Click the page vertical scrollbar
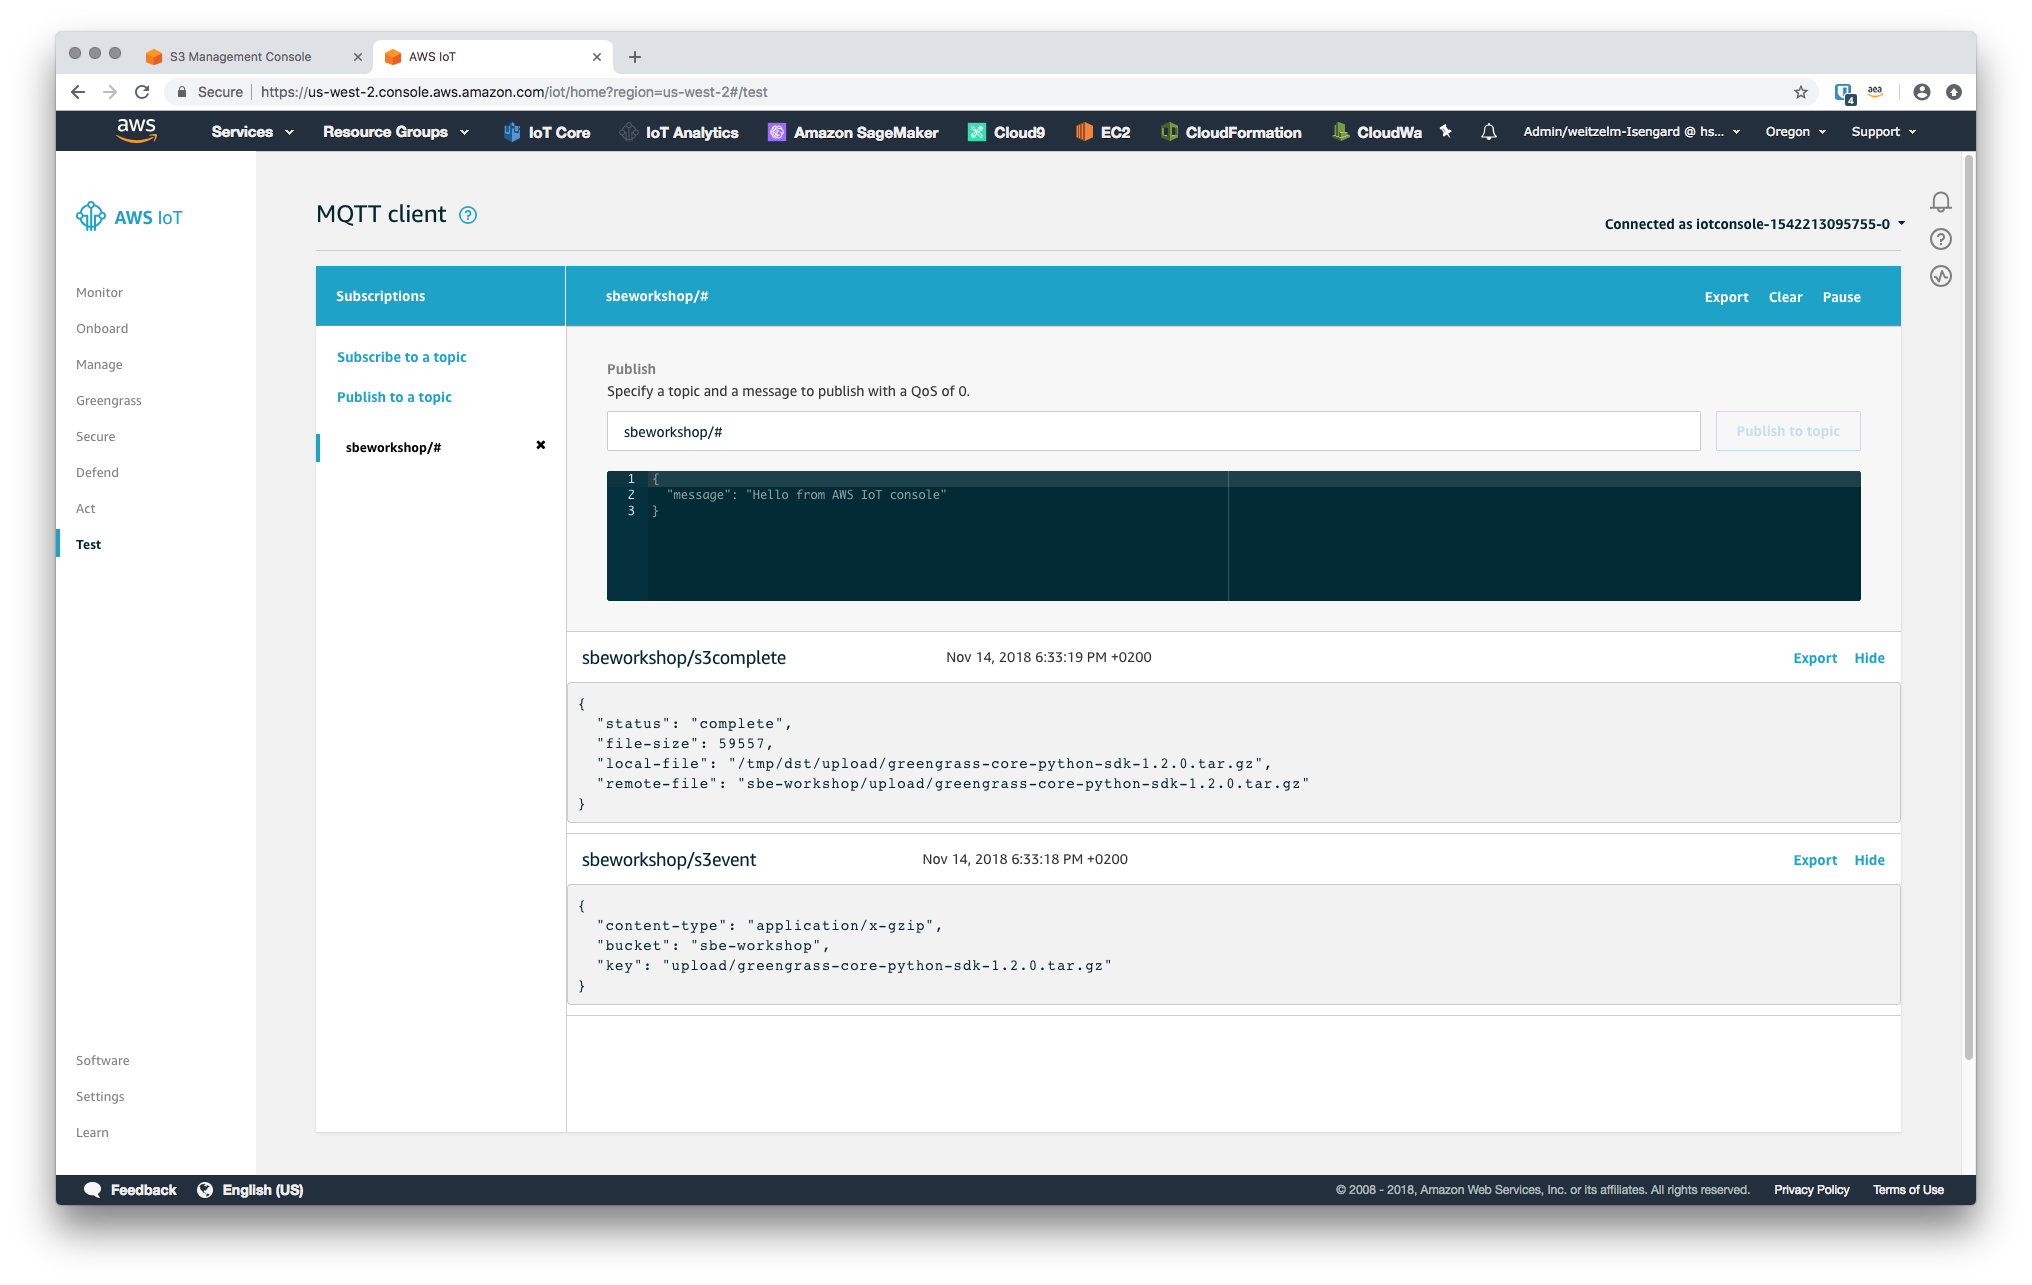This screenshot has width=2032, height=1285. click(1969, 606)
